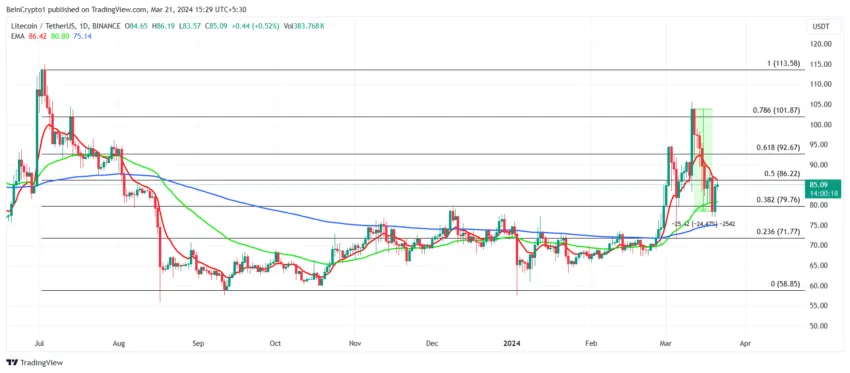This screenshot has width=850, height=373.
Task: Click the Vol 383.768K volume readout
Action: [309, 26]
